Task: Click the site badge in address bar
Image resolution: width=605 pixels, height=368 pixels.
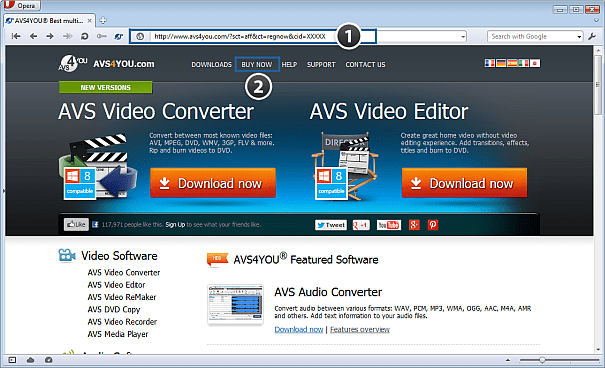Action: [x=140, y=37]
